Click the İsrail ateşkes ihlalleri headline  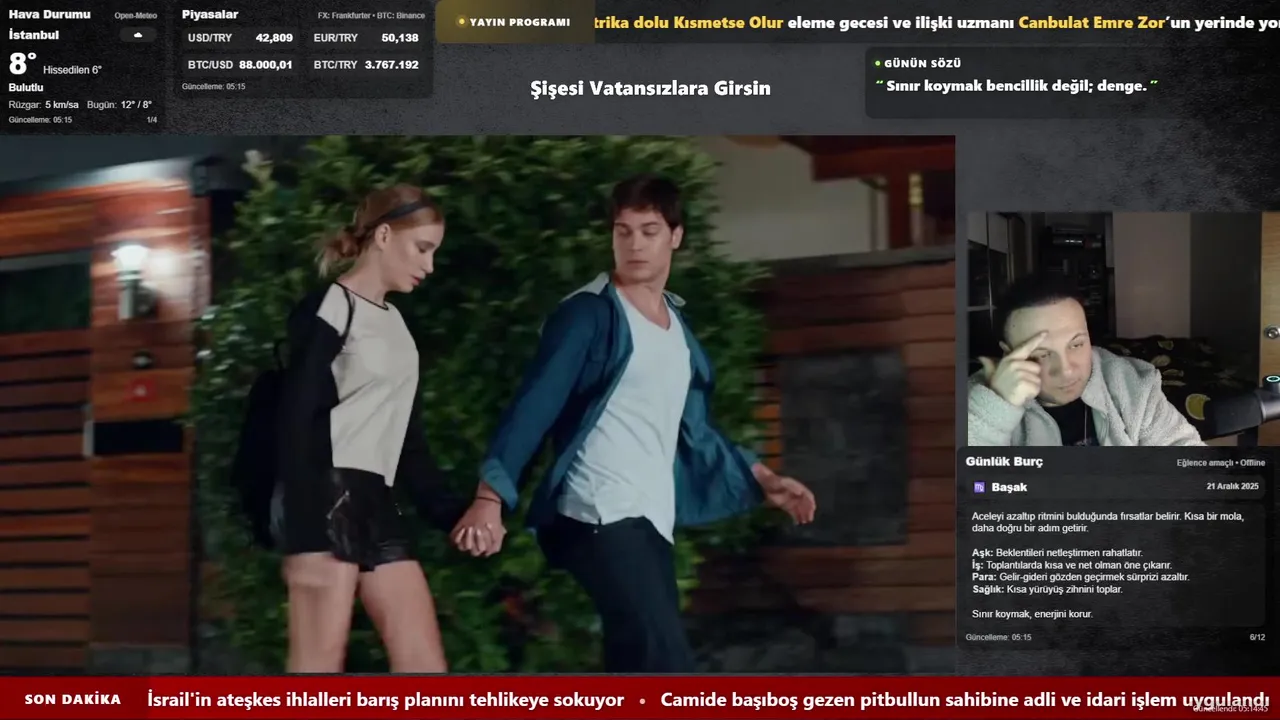point(385,700)
